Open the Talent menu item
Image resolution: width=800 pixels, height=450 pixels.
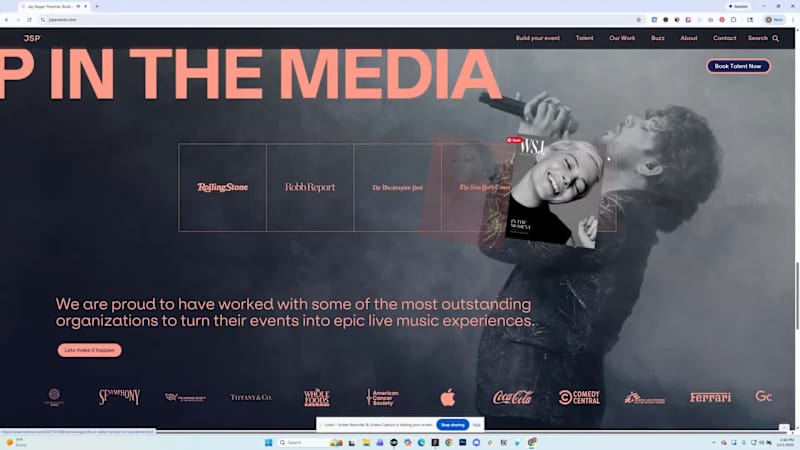584,38
